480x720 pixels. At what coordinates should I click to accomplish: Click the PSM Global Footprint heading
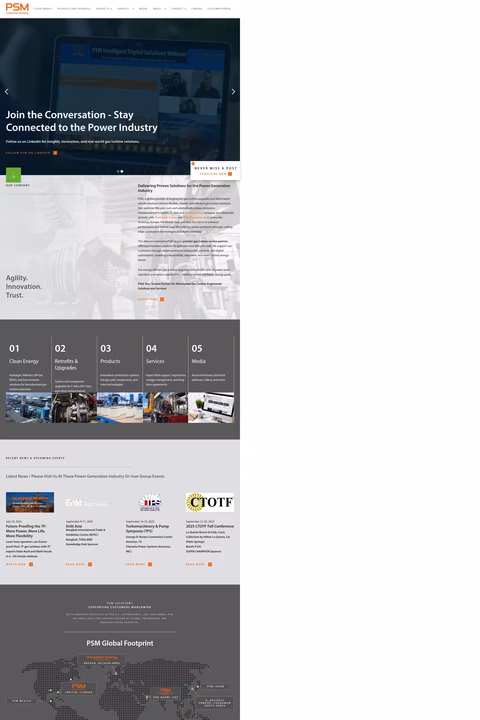(120, 643)
